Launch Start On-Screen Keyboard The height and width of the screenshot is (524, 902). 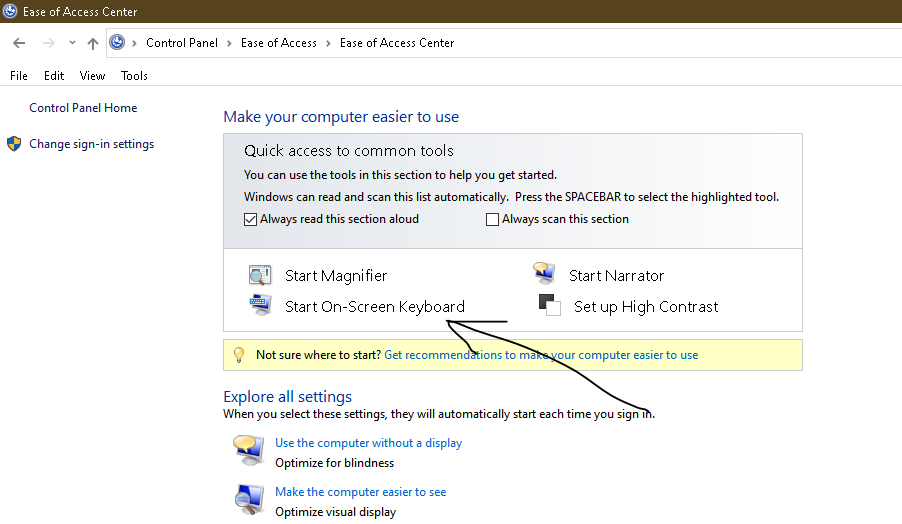(375, 307)
